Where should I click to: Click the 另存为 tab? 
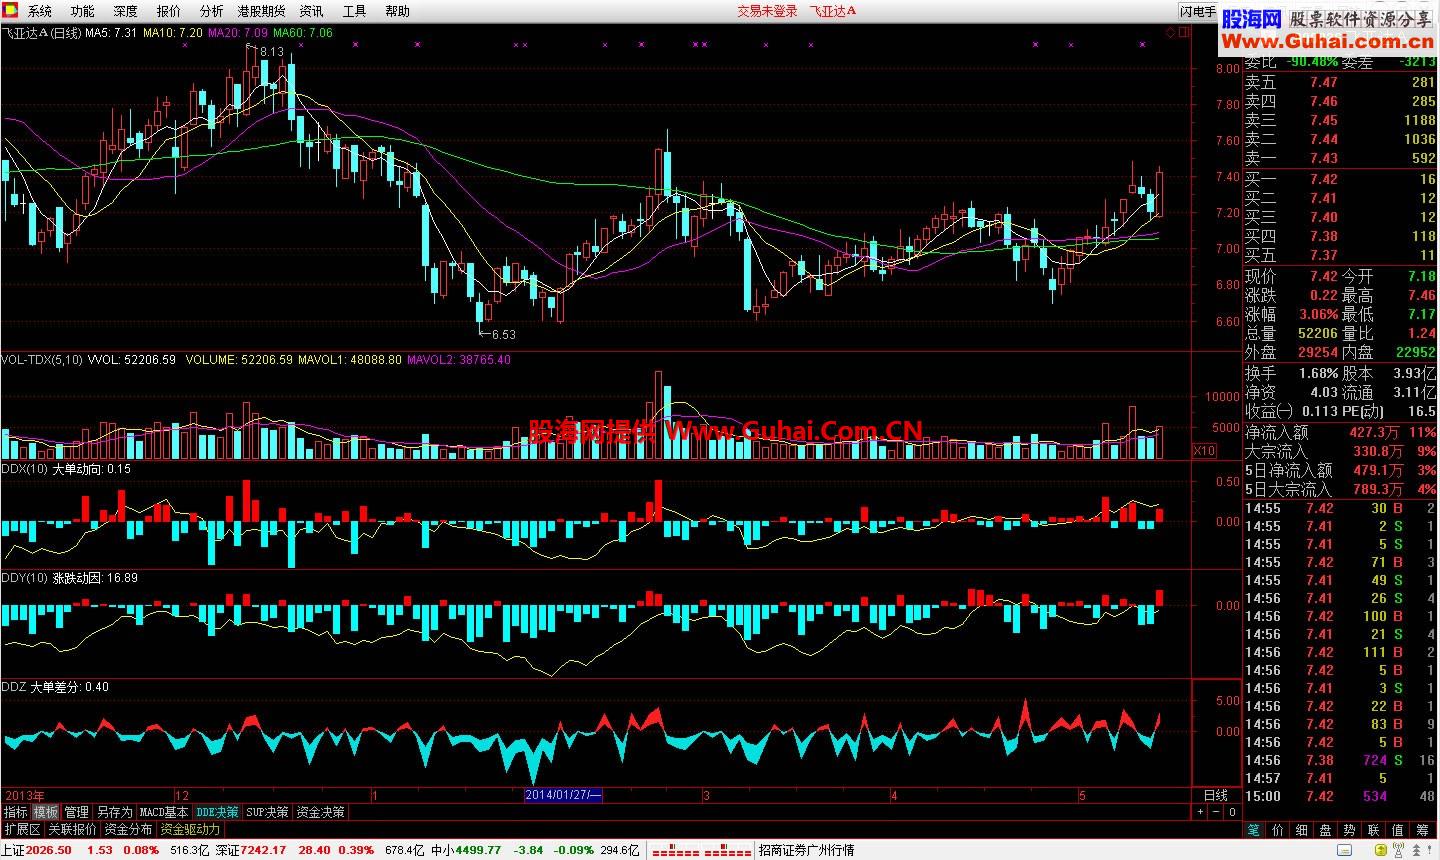pyautogui.click(x=114, y=812)
